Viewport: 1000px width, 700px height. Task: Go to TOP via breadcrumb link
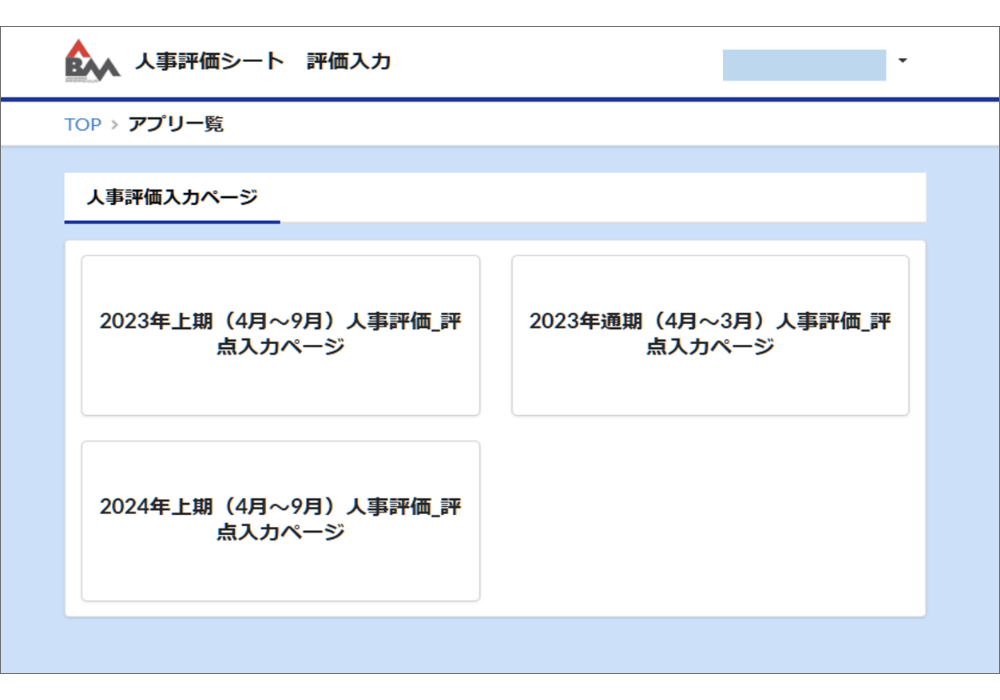pos(83,125)
